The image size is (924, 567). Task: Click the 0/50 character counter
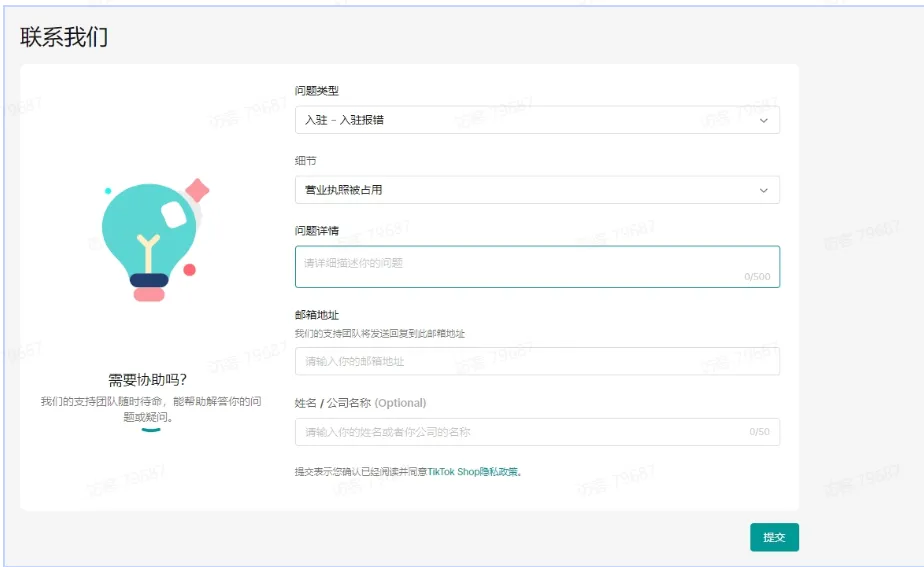[760, 432]
